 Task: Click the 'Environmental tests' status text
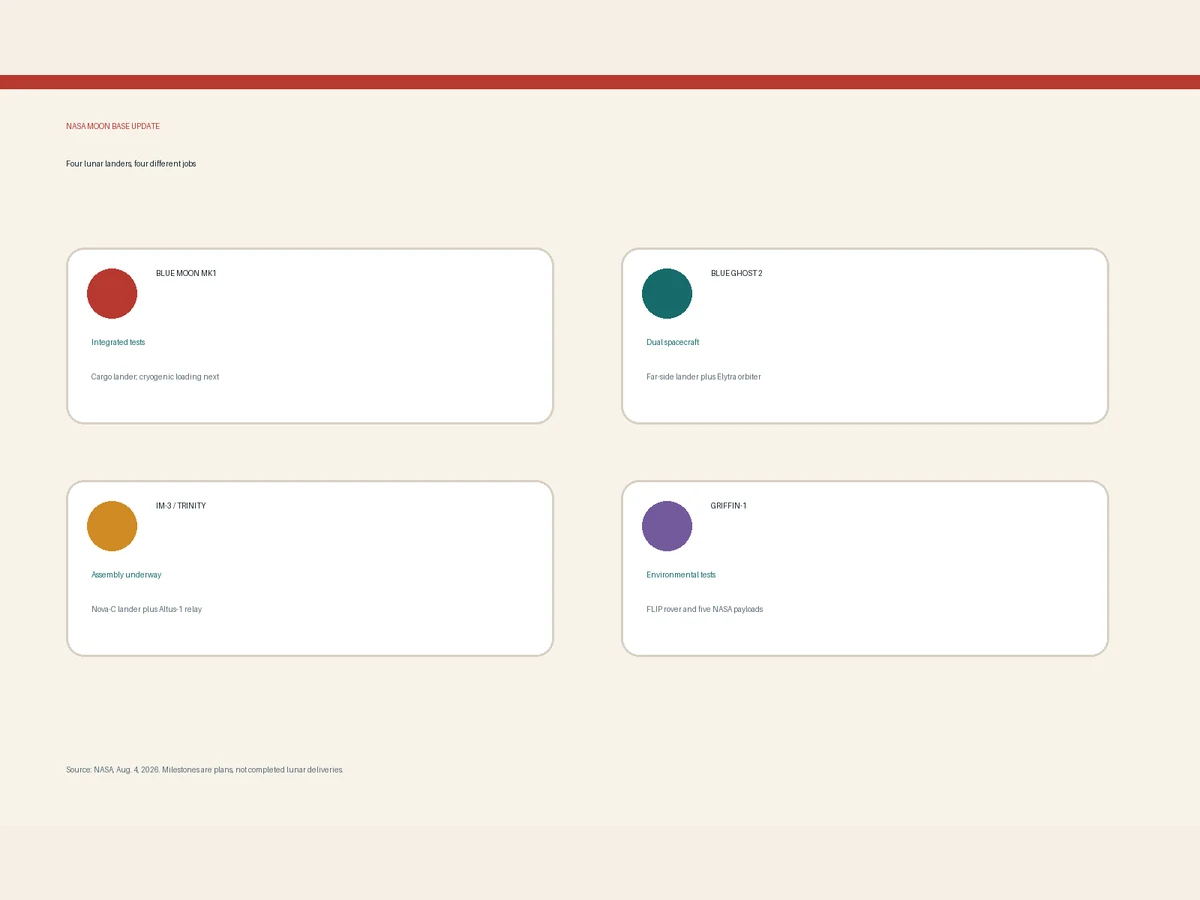point(681,575)
